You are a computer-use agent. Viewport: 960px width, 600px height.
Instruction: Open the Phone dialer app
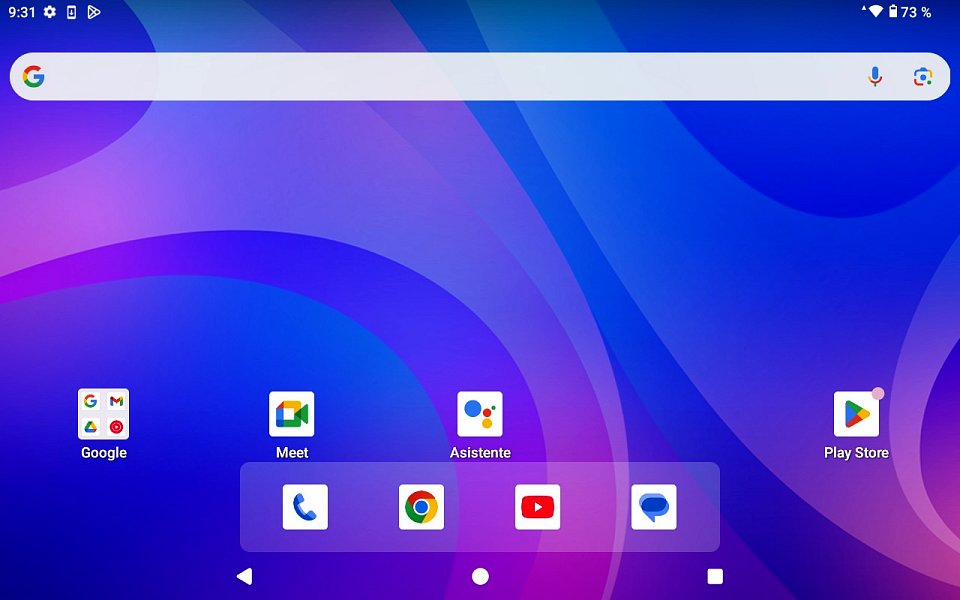305,507
